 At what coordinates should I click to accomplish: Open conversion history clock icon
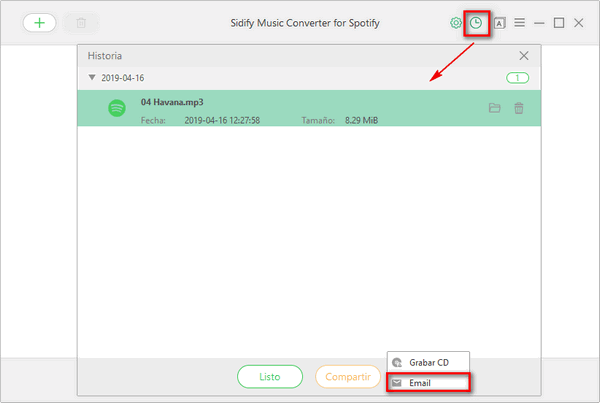point(476,23)
